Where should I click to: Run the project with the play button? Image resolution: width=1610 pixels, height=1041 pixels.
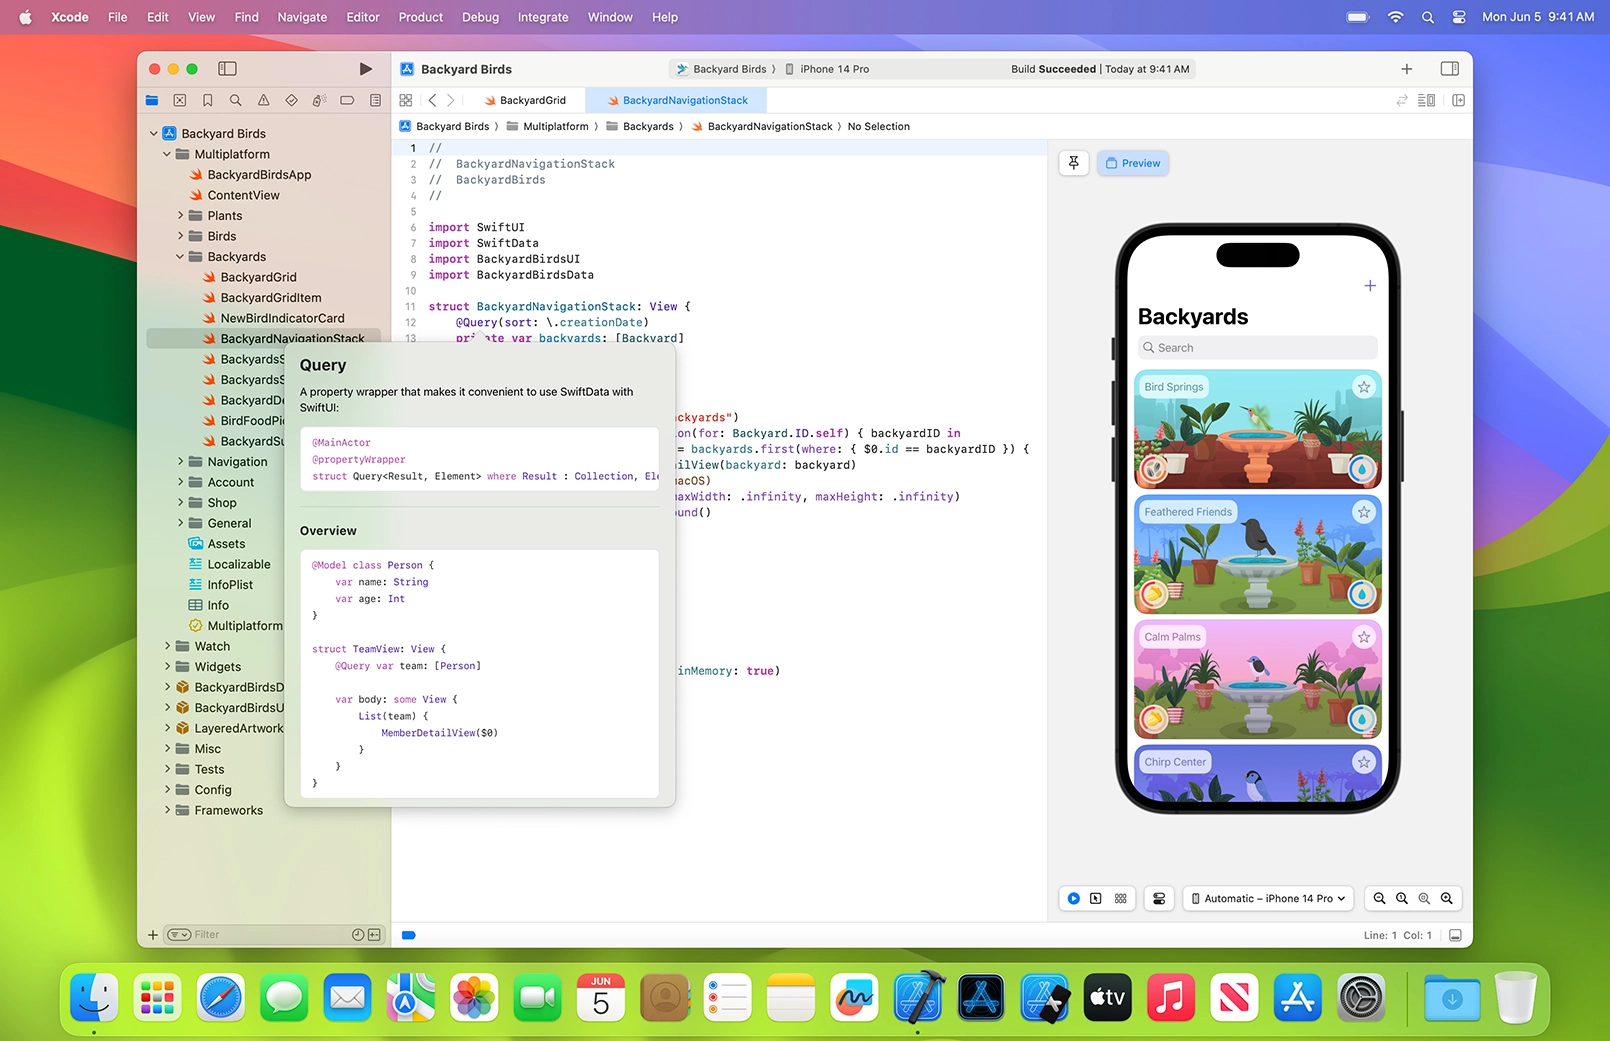pyautogui.click(x=365, y=69)
